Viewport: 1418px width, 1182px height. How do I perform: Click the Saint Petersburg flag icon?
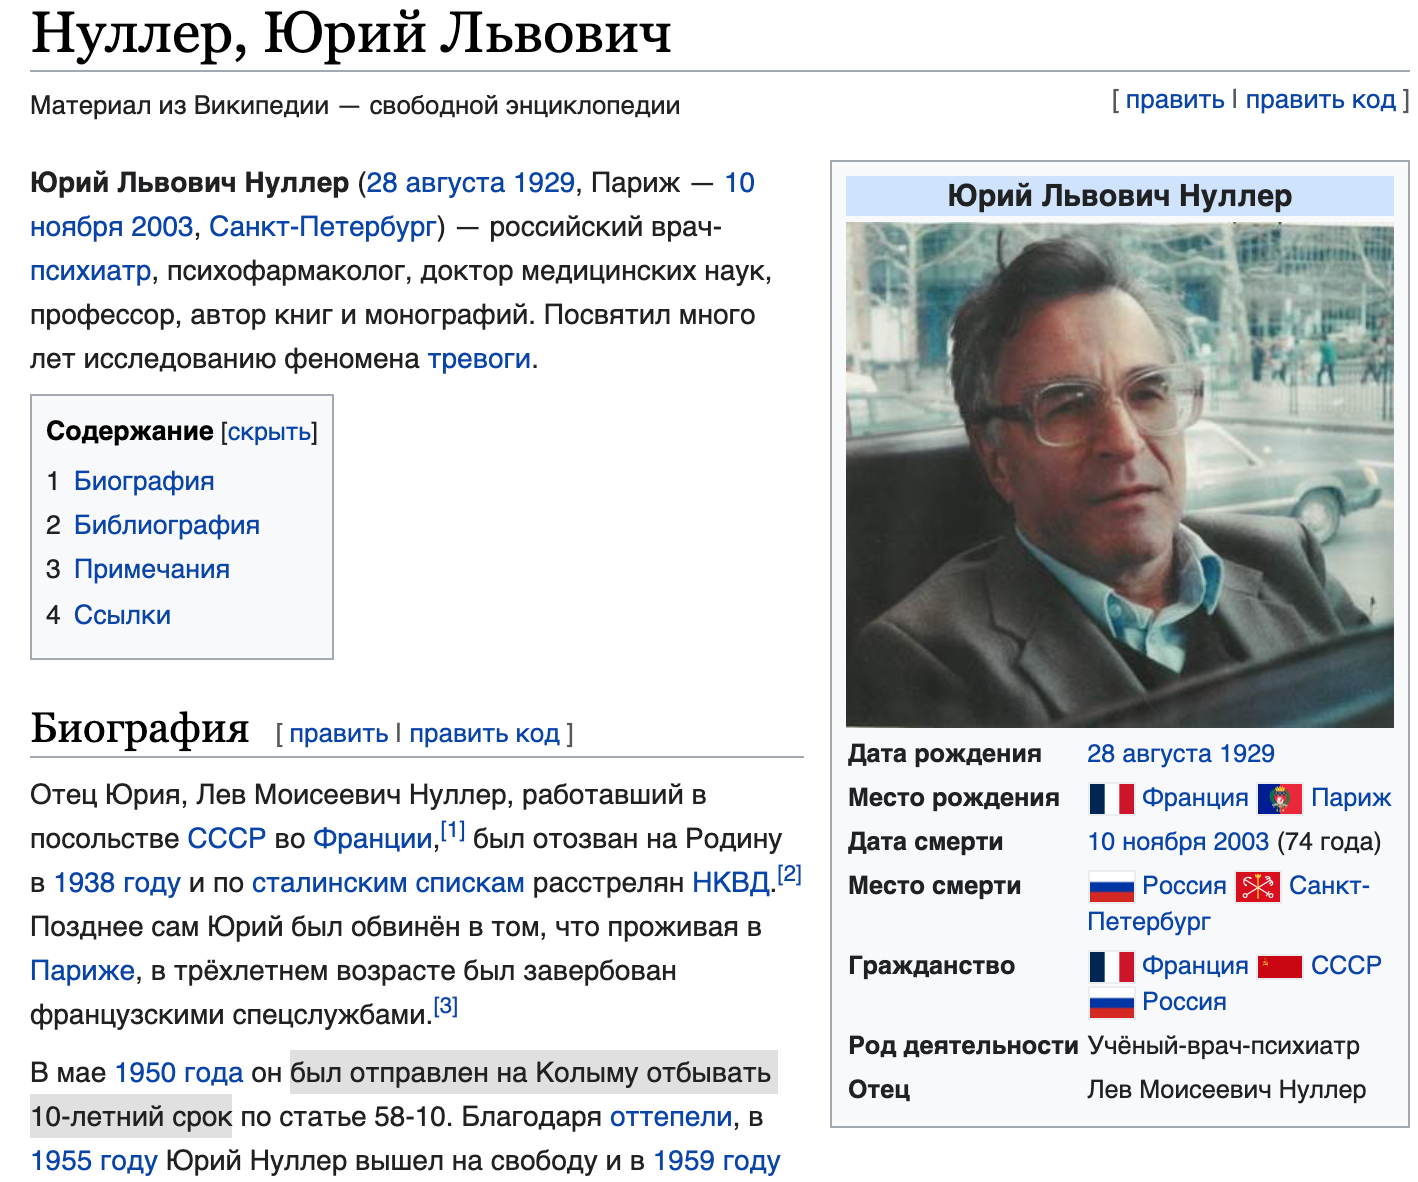click(1258, 886)
